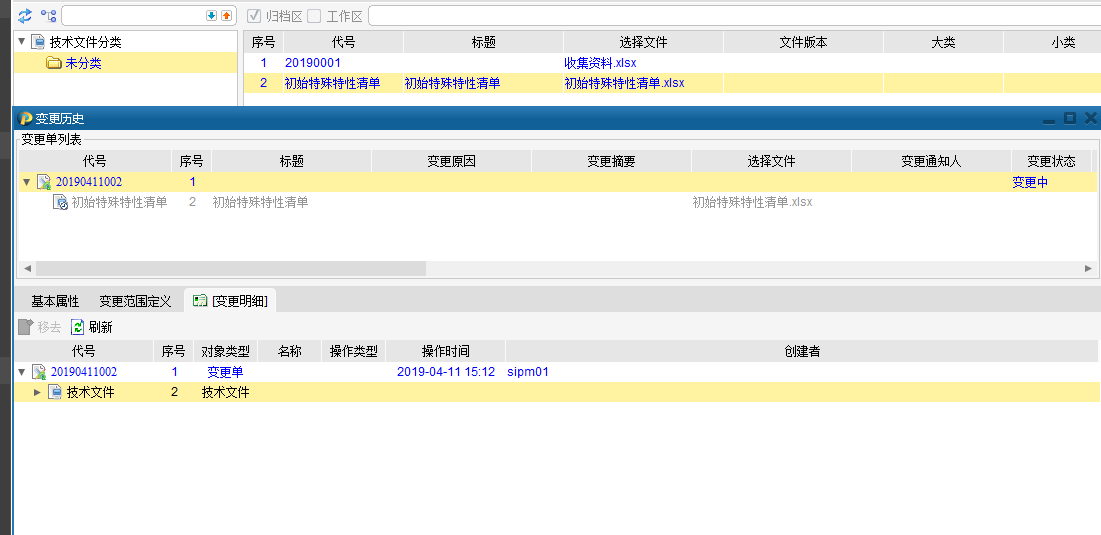This screenshot has width=1101, height=535.
Task: Click the grayed 初始特殊特性清单.xlsx in 变更单列表
Action: [752, 202]
